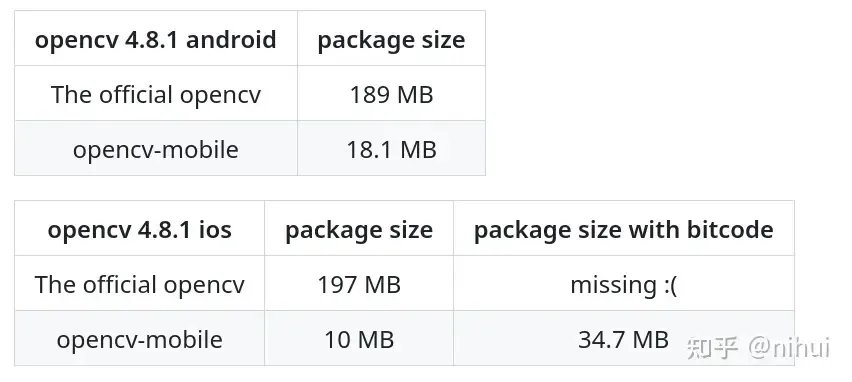Click the ios table 'package size' header
Image resolution: width=852 pixels, height=382 pixels.
(x=359, y=229)
